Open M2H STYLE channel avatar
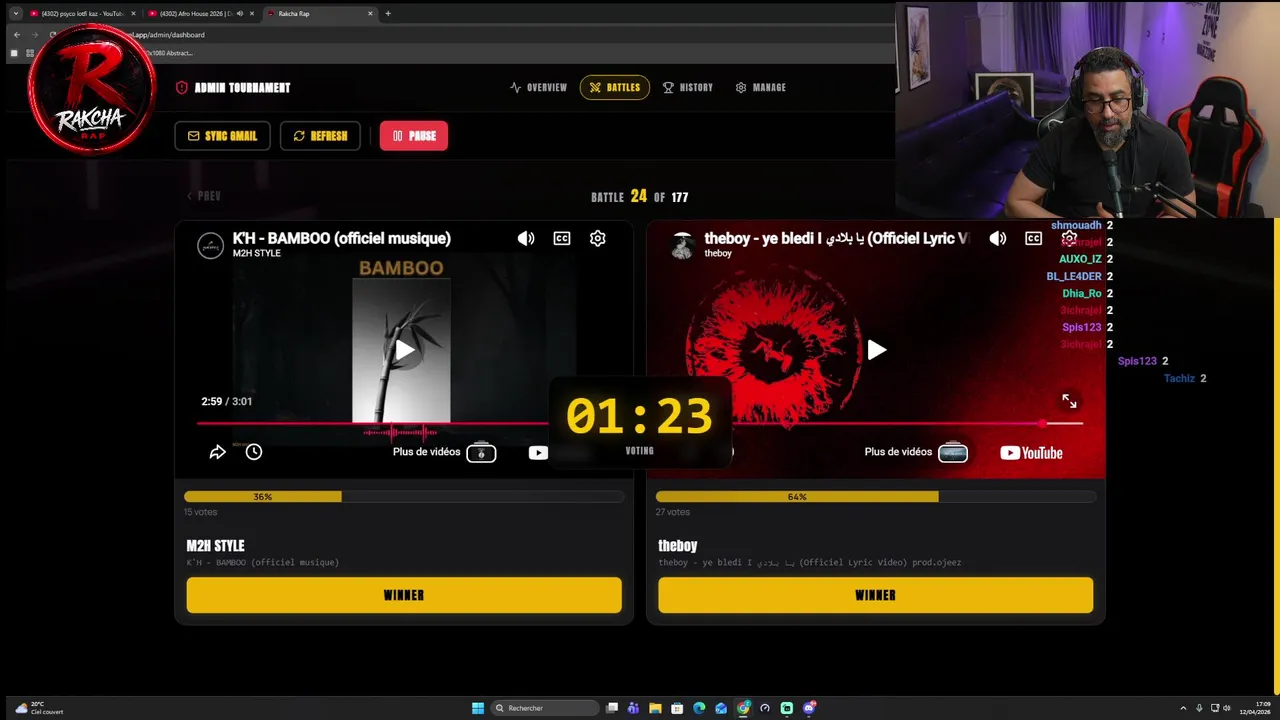Screen dimensions: 1280x720 (210, 245)
